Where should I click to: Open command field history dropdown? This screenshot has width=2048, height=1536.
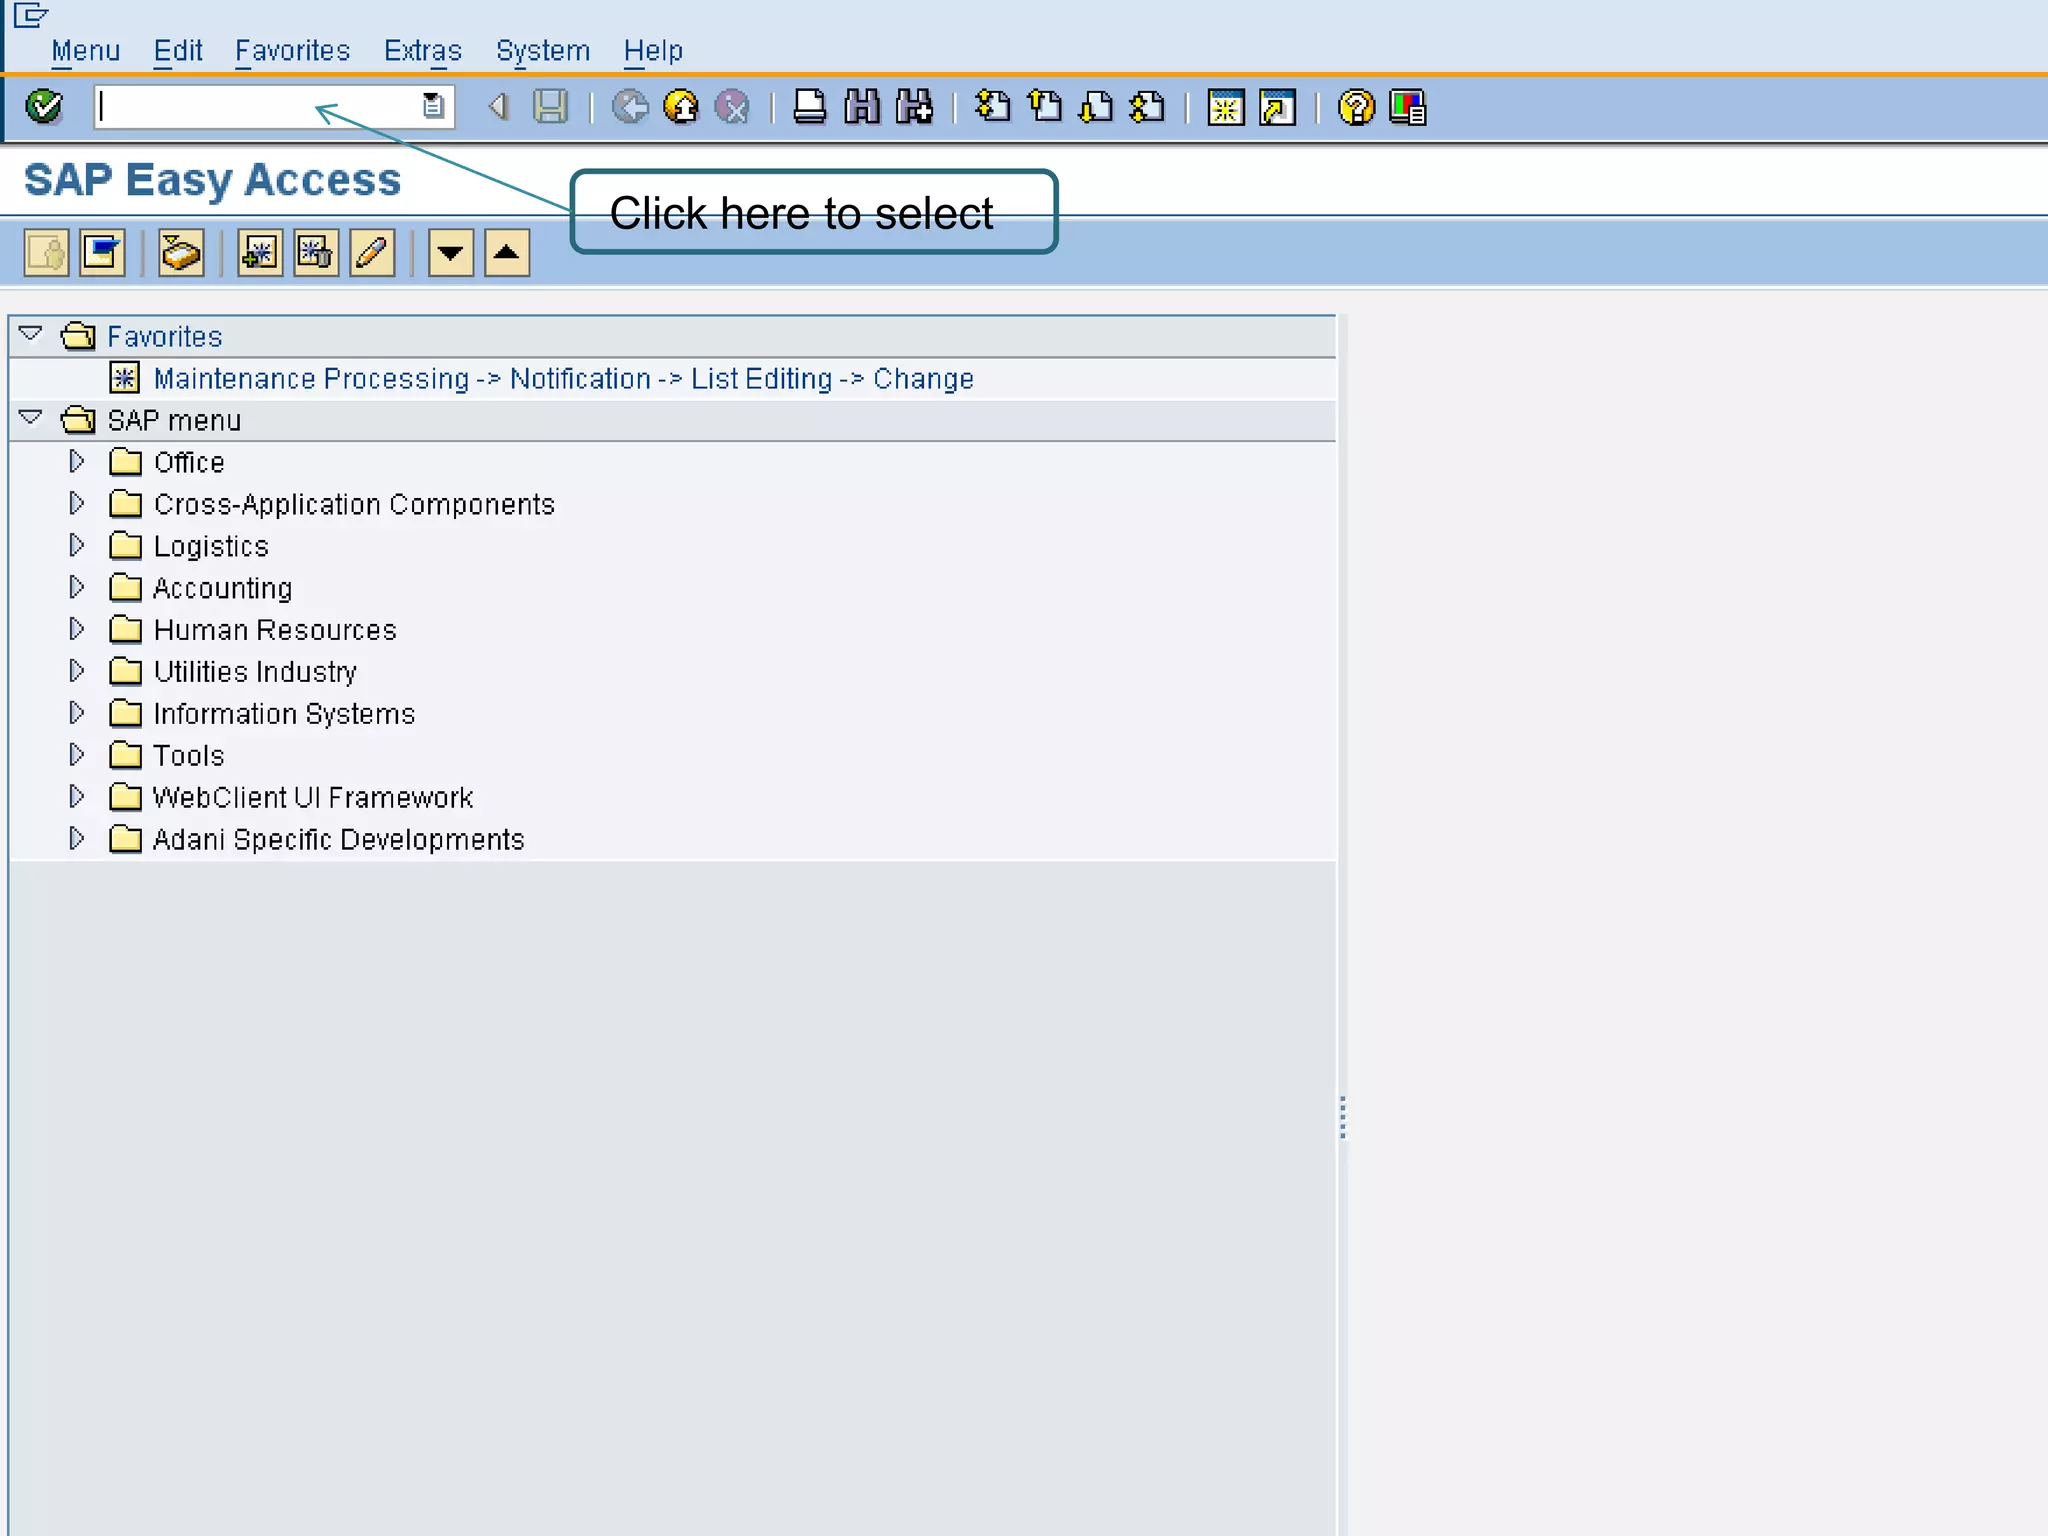coord(433,106)
